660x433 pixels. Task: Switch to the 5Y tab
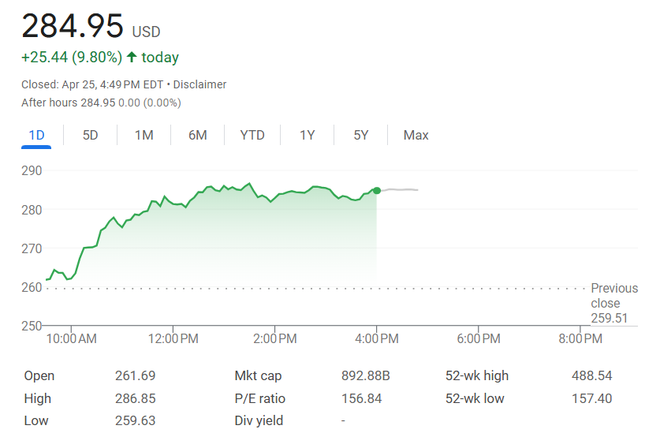coord(361,135)
